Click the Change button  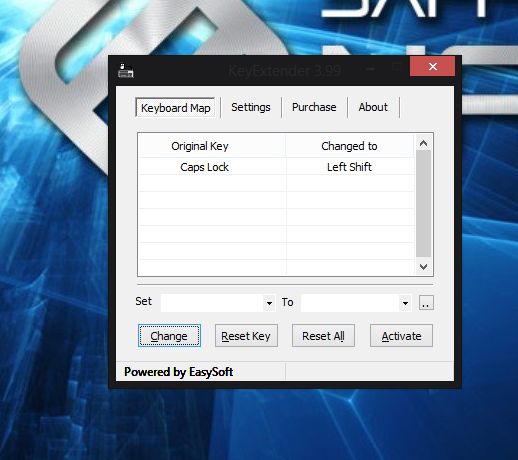pos(169,336)
